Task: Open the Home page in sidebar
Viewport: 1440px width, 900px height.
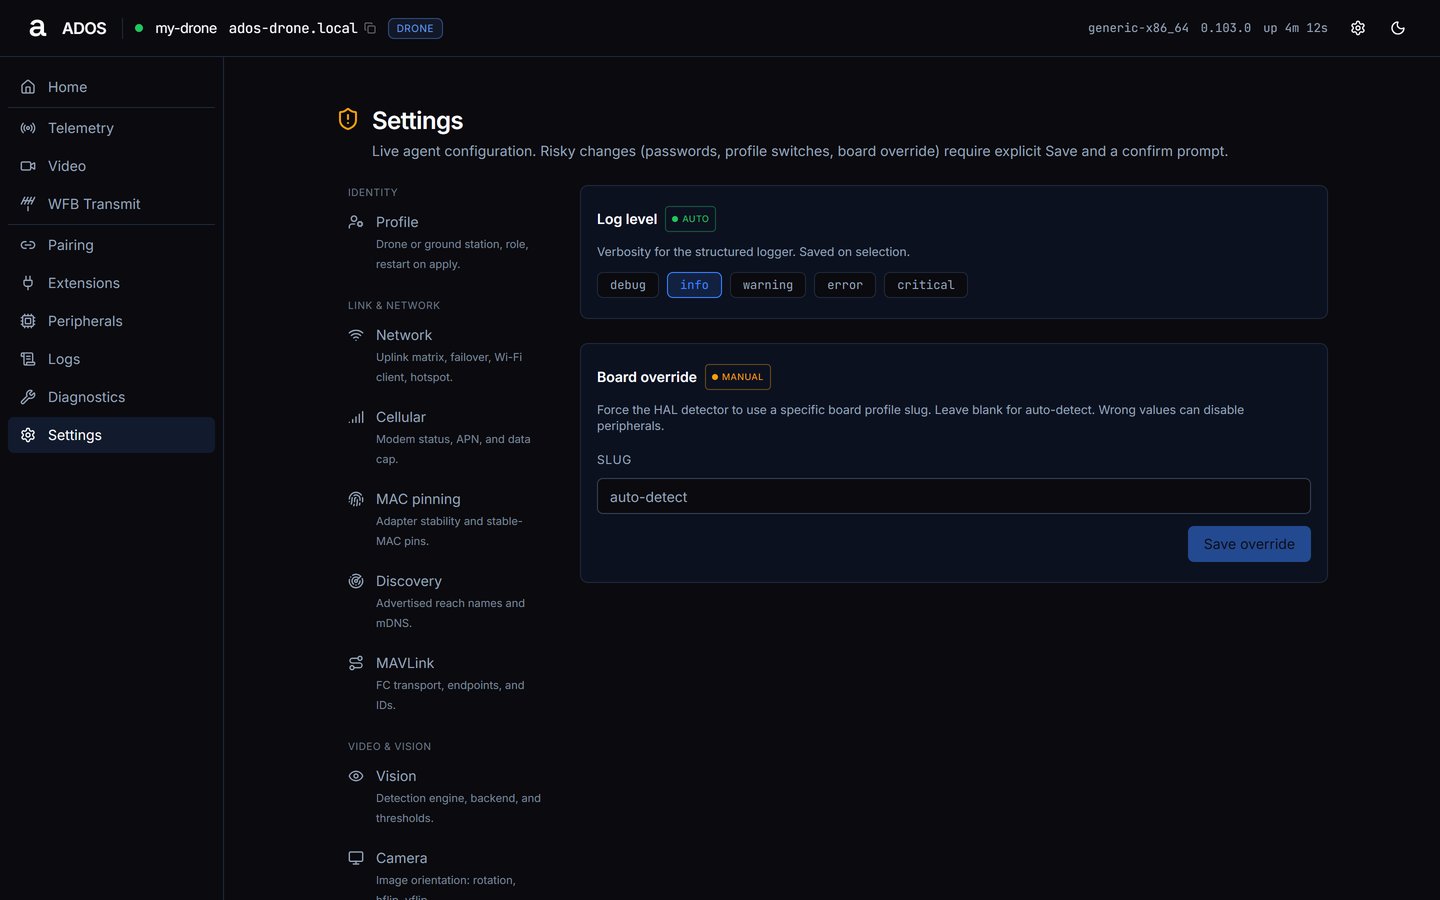Action: (x=111, y=87)
